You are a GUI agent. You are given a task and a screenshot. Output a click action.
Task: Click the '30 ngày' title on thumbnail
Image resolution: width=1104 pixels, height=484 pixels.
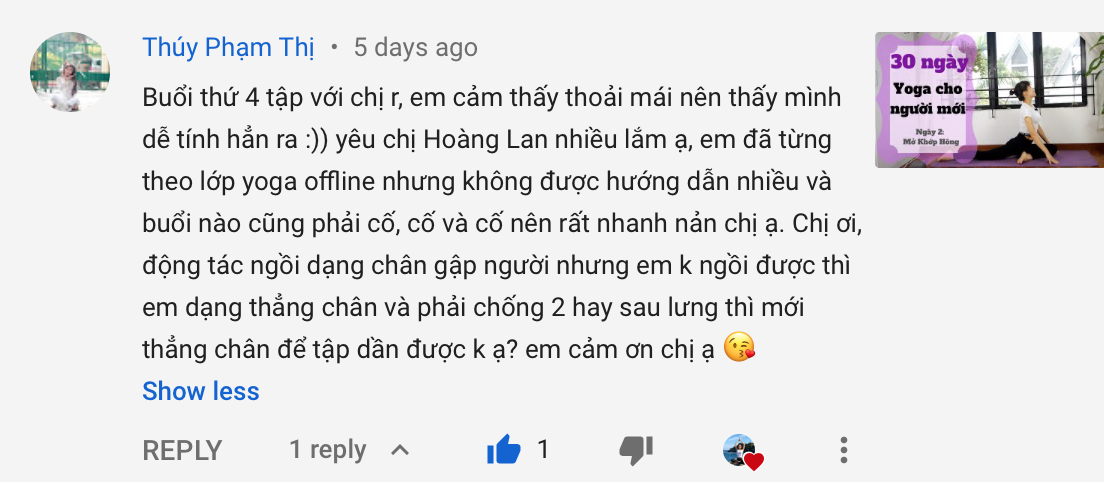(928, 62)
